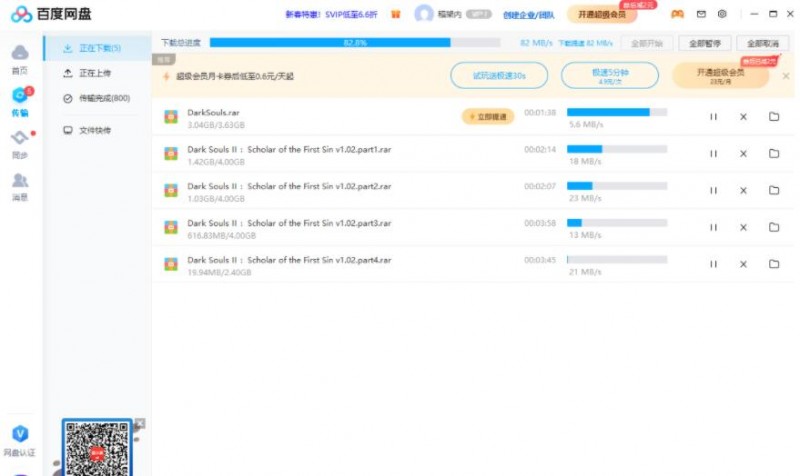Dismiss the membership promo banner
Viewport: 800px width, 476px height.
786,76
